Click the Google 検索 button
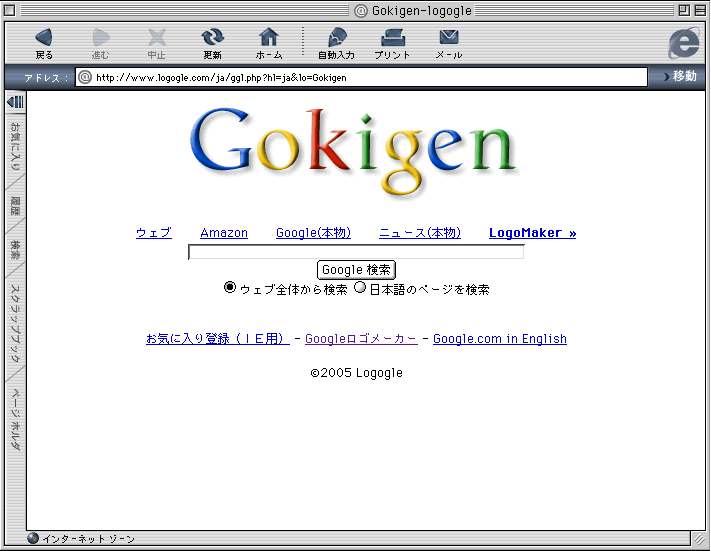Screen dimensions: 711x551 tap(356, 270)
